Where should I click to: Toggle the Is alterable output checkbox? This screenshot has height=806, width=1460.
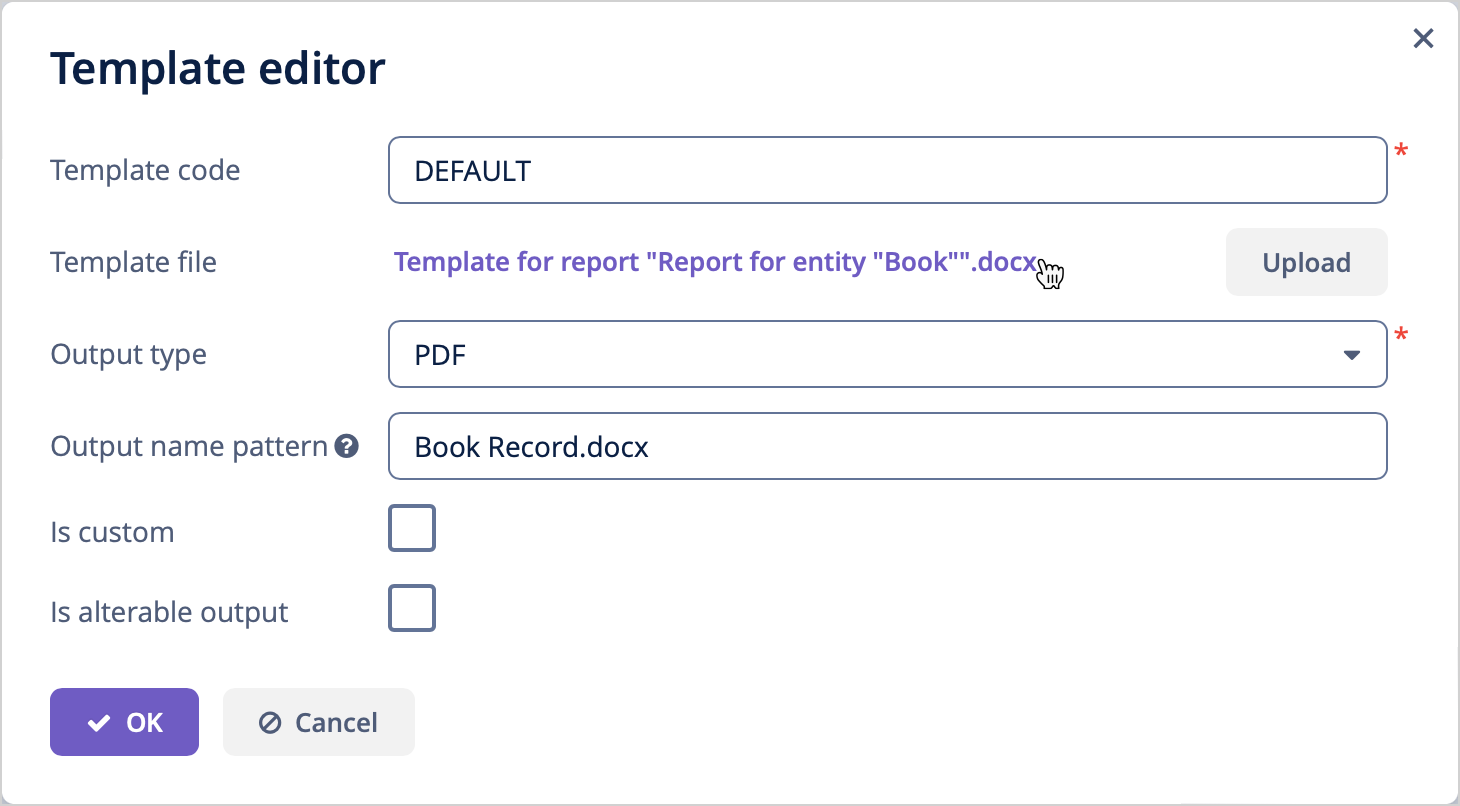[x=412, y=609]
